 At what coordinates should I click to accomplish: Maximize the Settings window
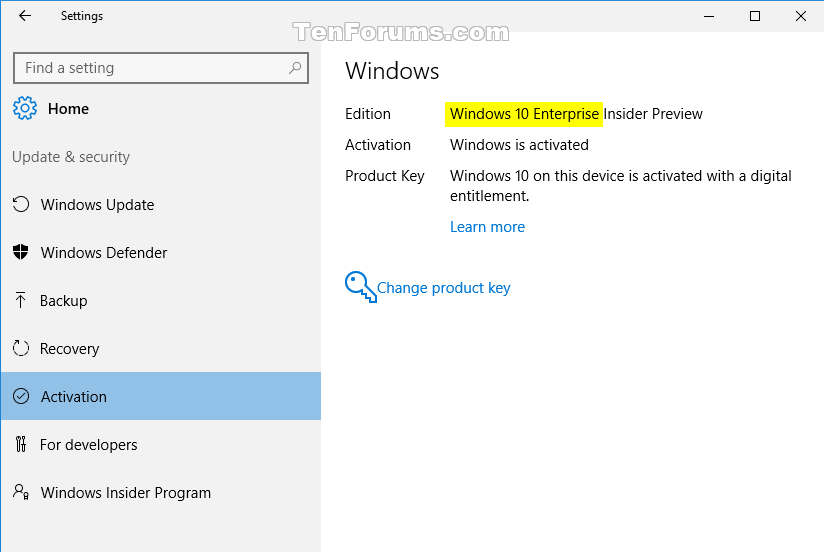[x=755, y=16]
